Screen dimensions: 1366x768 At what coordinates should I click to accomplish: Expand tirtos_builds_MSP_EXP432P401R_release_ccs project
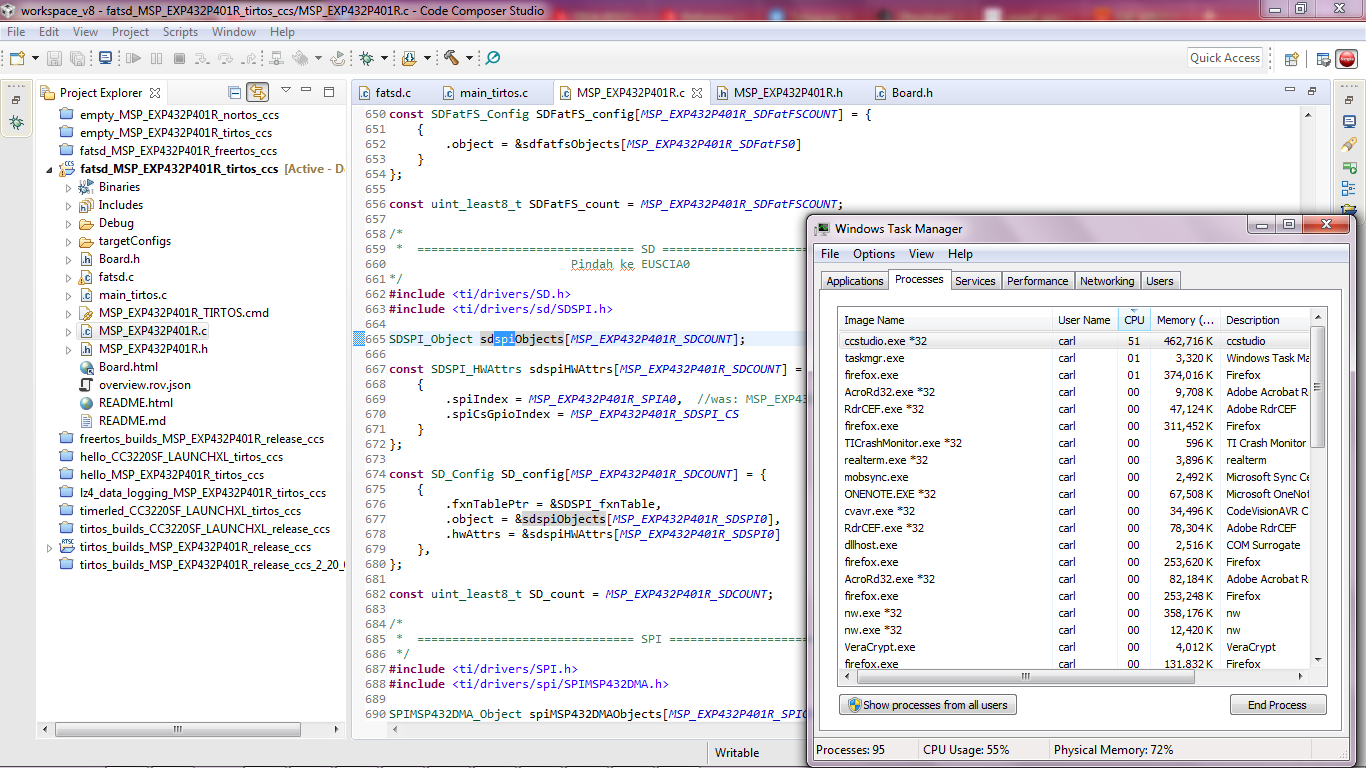[49, 548]
